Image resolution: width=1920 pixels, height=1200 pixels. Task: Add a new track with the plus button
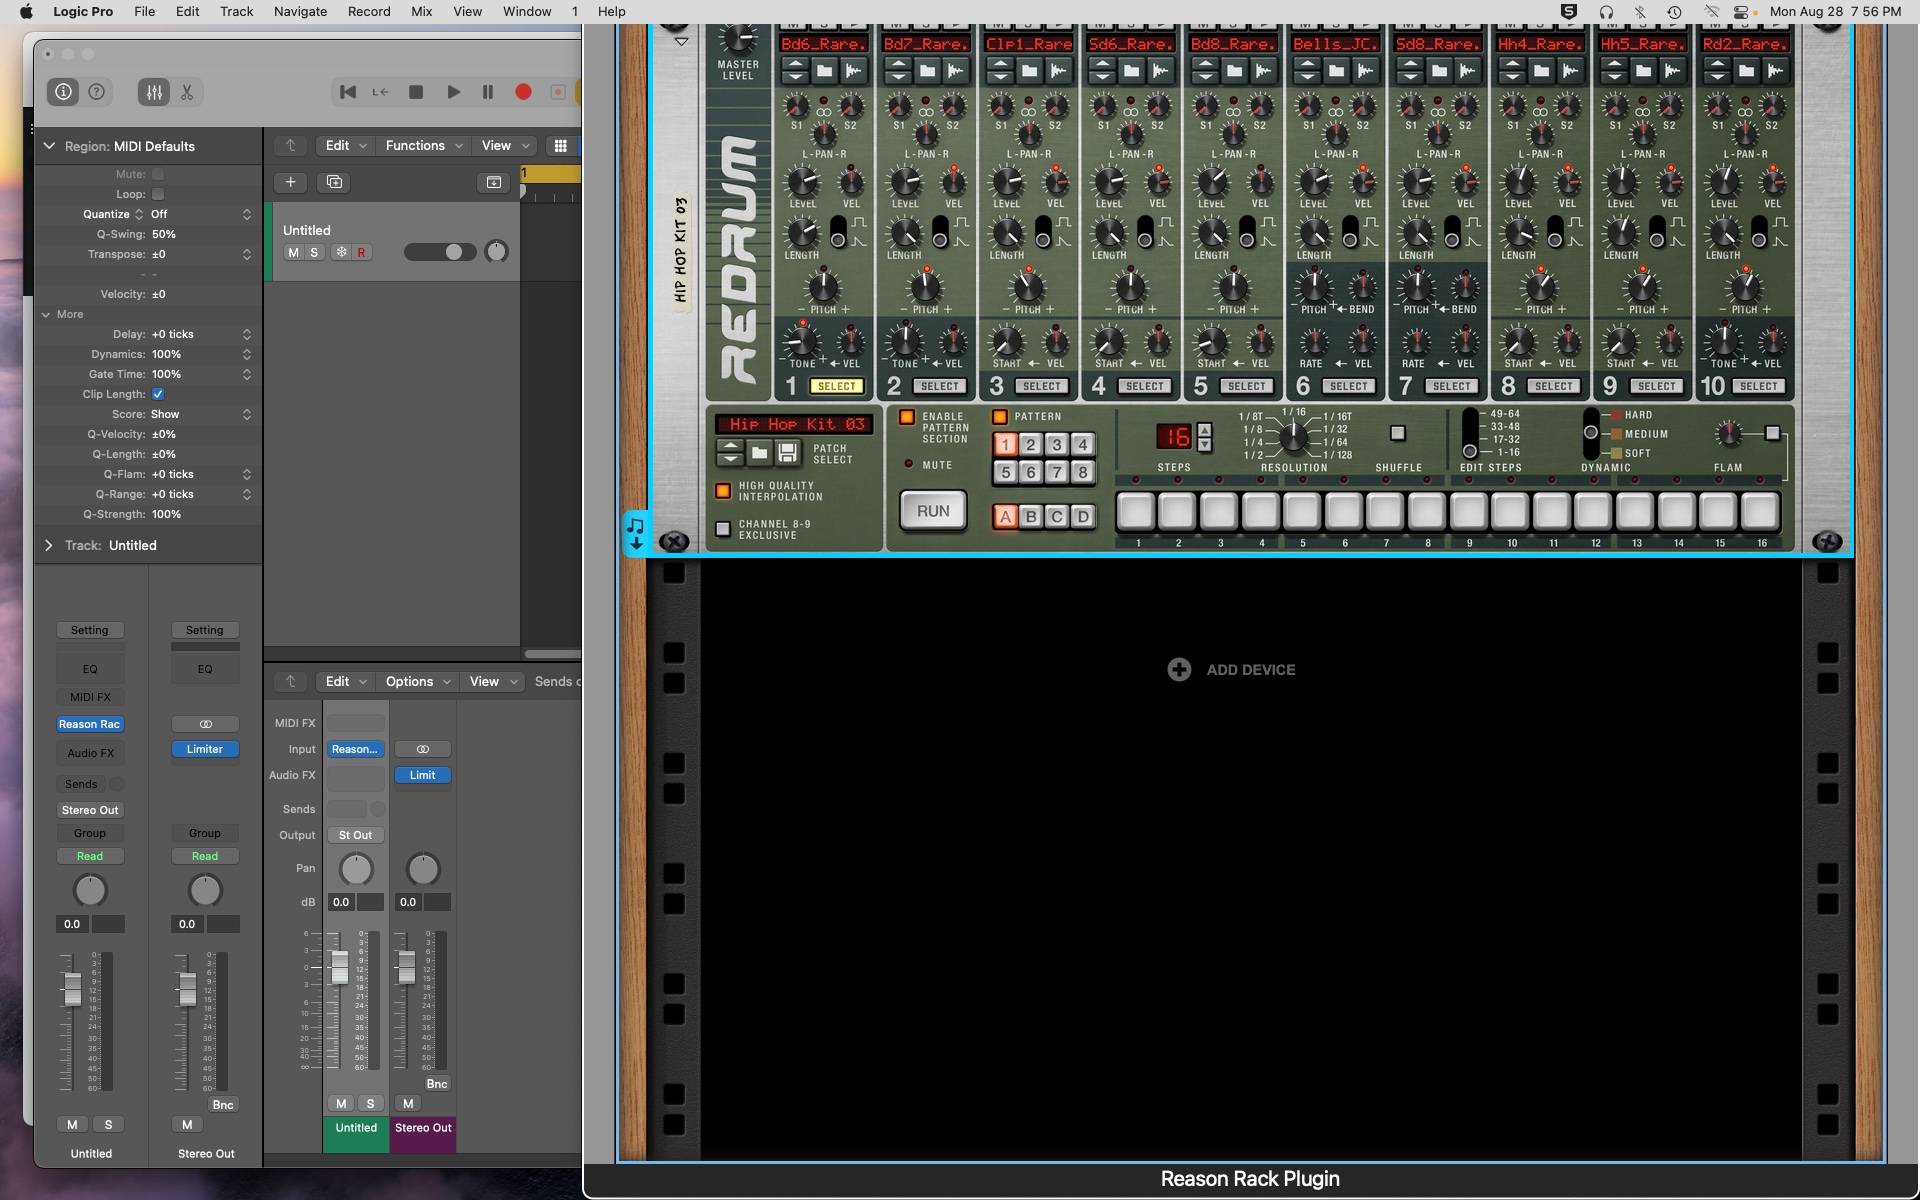pyautogui.click(x=290, y=182)
